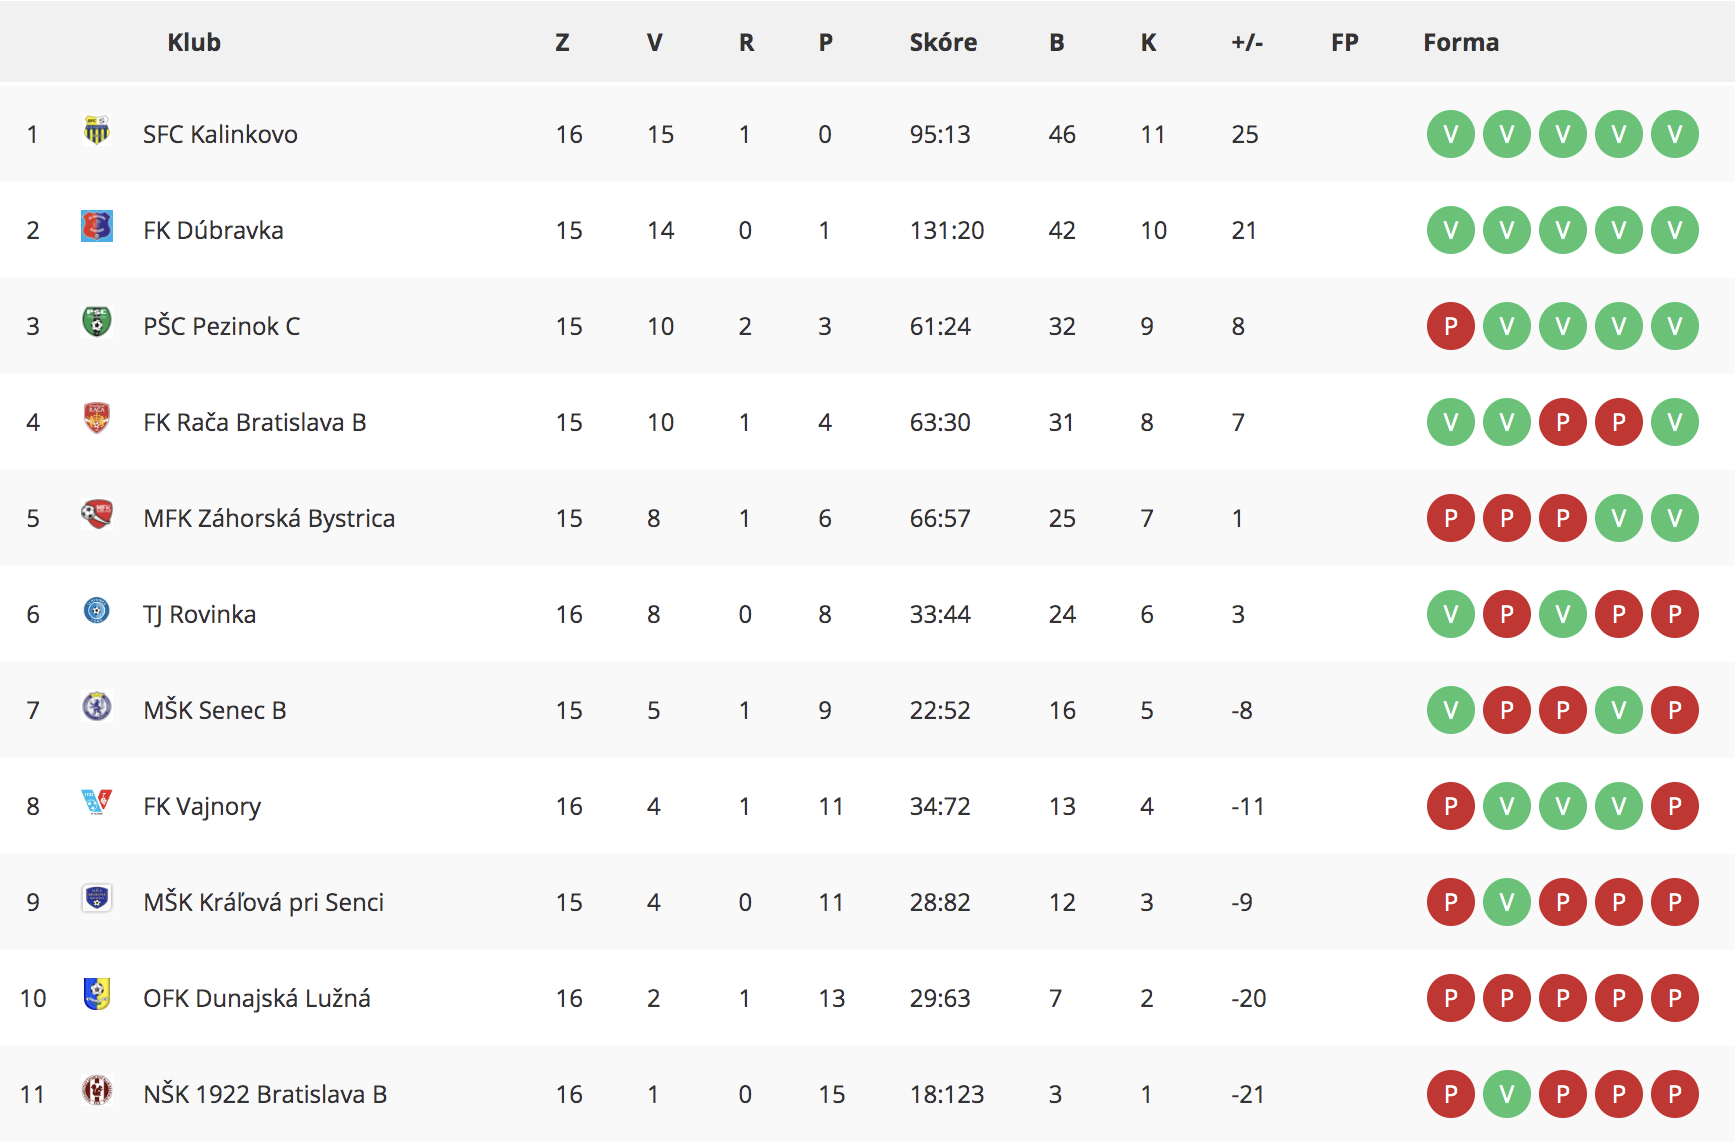Click the FK Vajnory club logo

97,802
